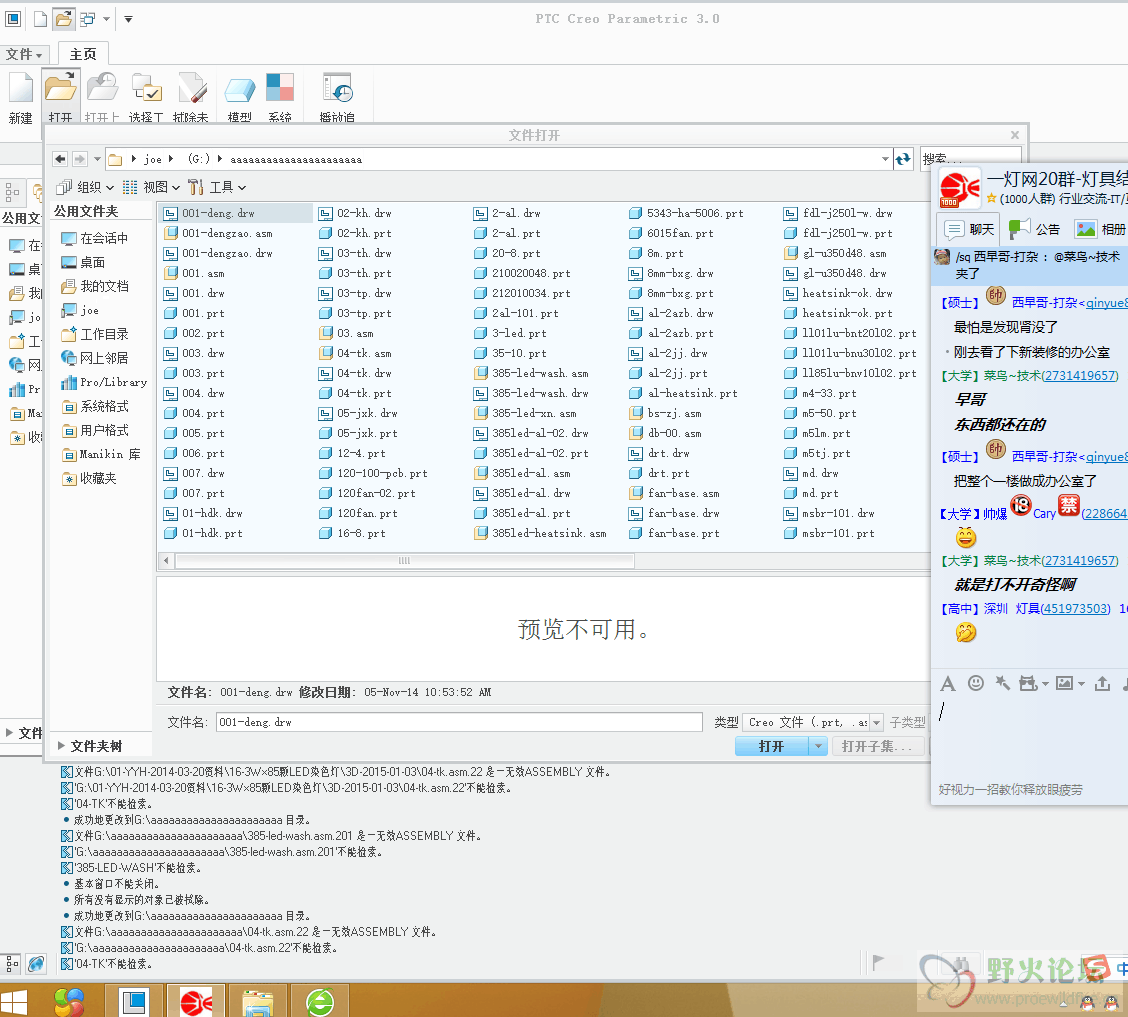Click the file explorer icon on the taskbar
Viewport: 1128px width, 1017px height.
click(258, 1003)
